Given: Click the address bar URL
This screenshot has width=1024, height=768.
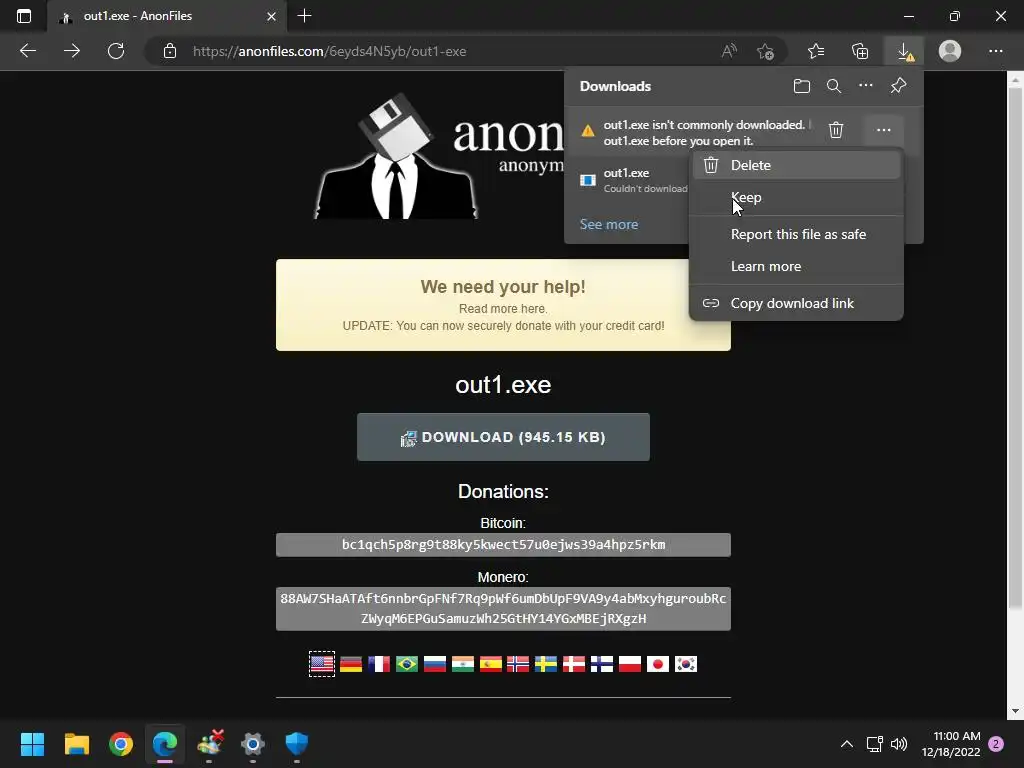Looking at the screenshot, I should click(x=330, y=51).
